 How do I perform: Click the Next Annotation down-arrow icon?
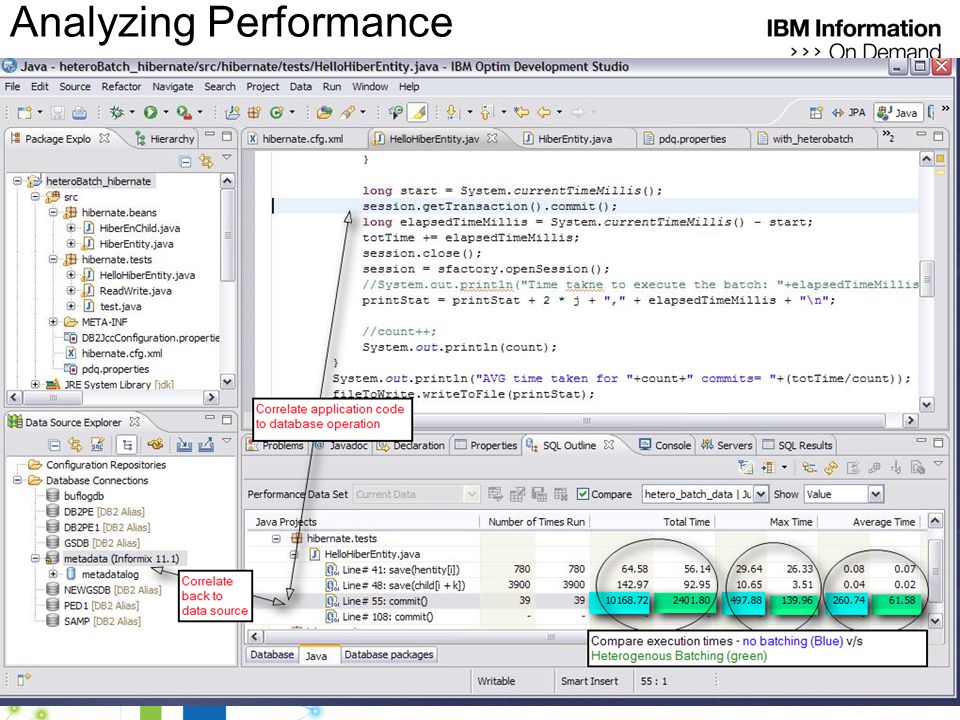[x=452, y=112]
